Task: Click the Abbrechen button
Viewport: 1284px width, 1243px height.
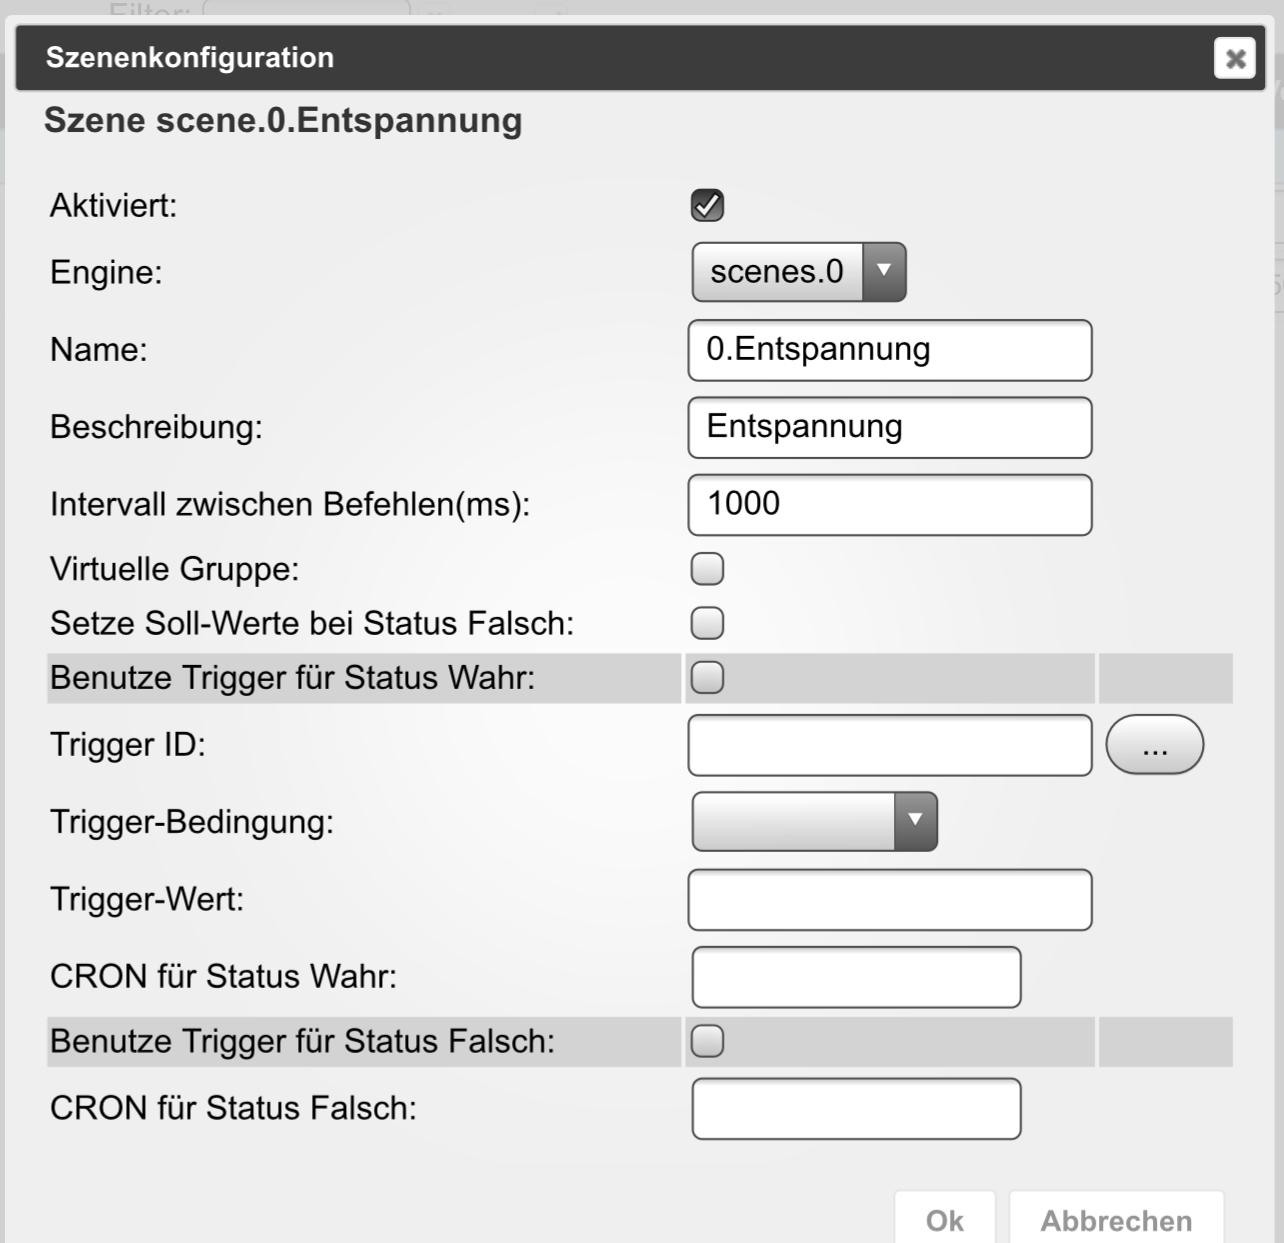Action: point(1116,1220)
